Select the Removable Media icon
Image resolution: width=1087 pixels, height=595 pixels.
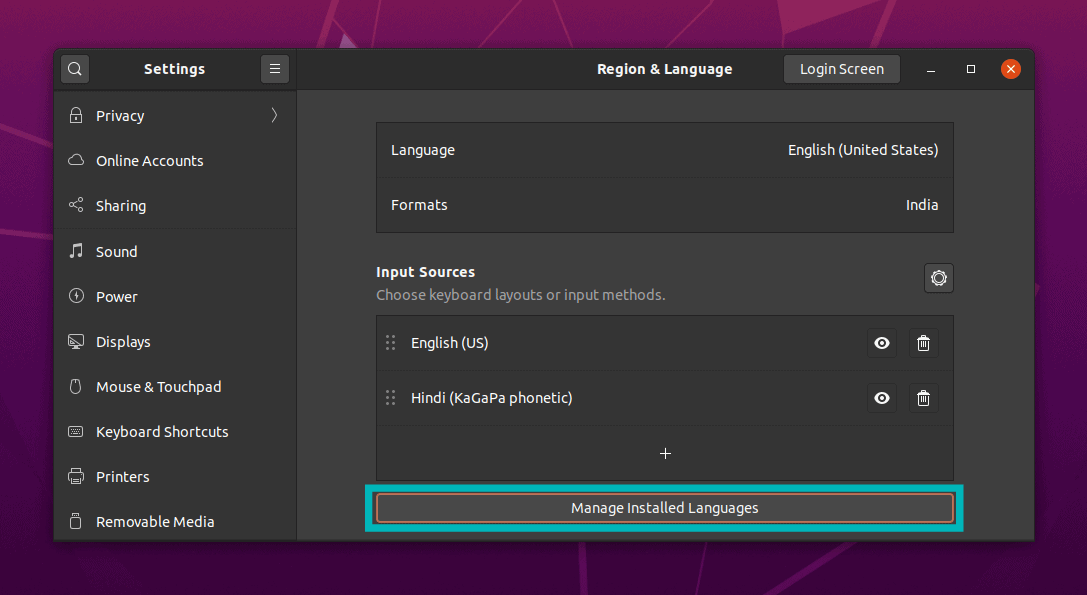pyautogui.click(x=74, y=521)
